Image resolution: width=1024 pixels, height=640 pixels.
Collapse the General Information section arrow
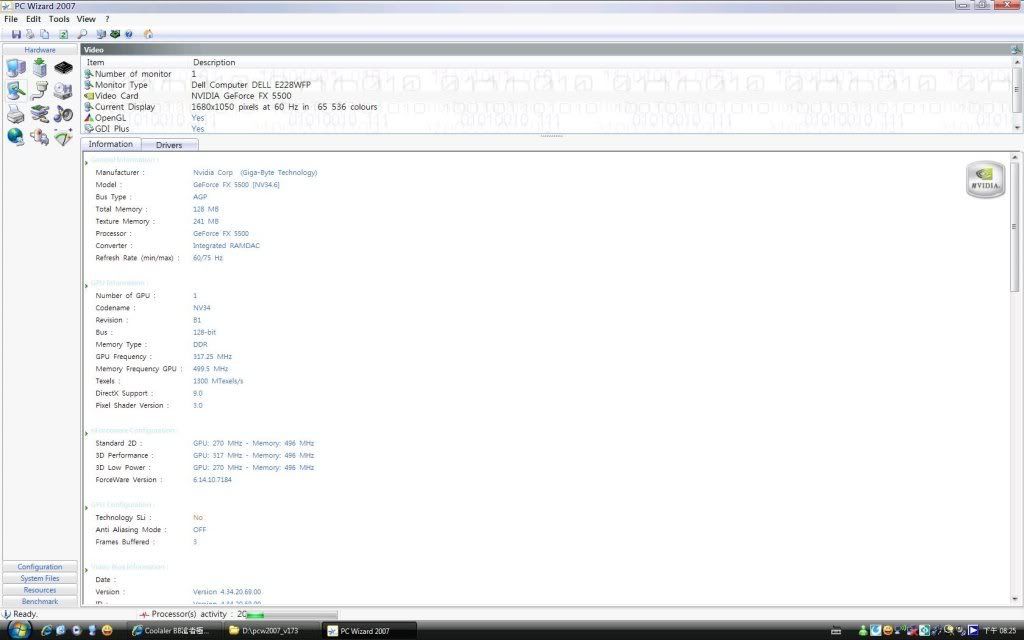pos(86,163)
